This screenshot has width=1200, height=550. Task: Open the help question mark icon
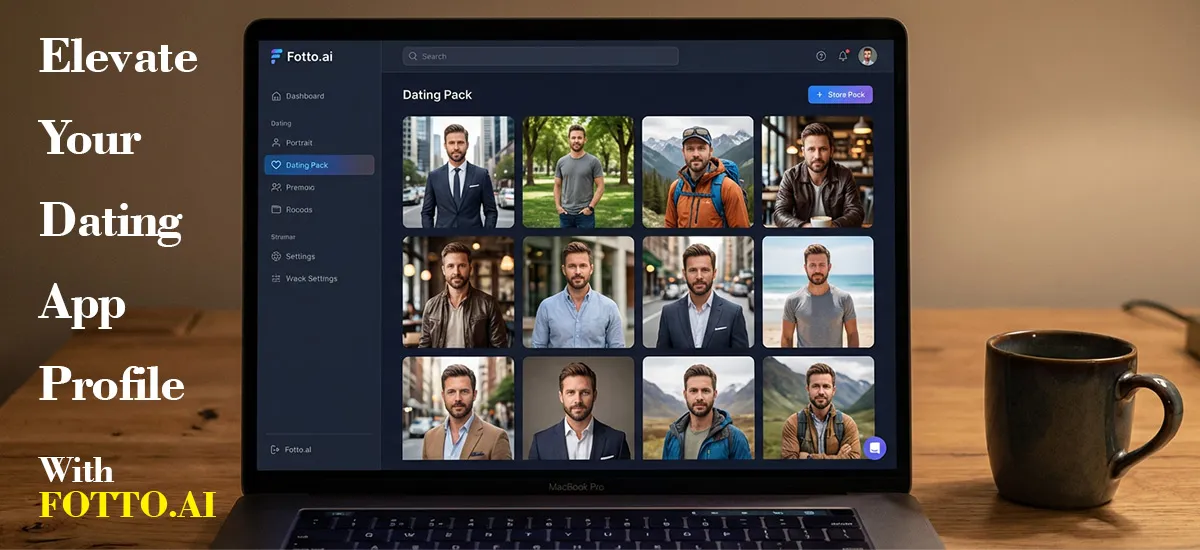821,56
